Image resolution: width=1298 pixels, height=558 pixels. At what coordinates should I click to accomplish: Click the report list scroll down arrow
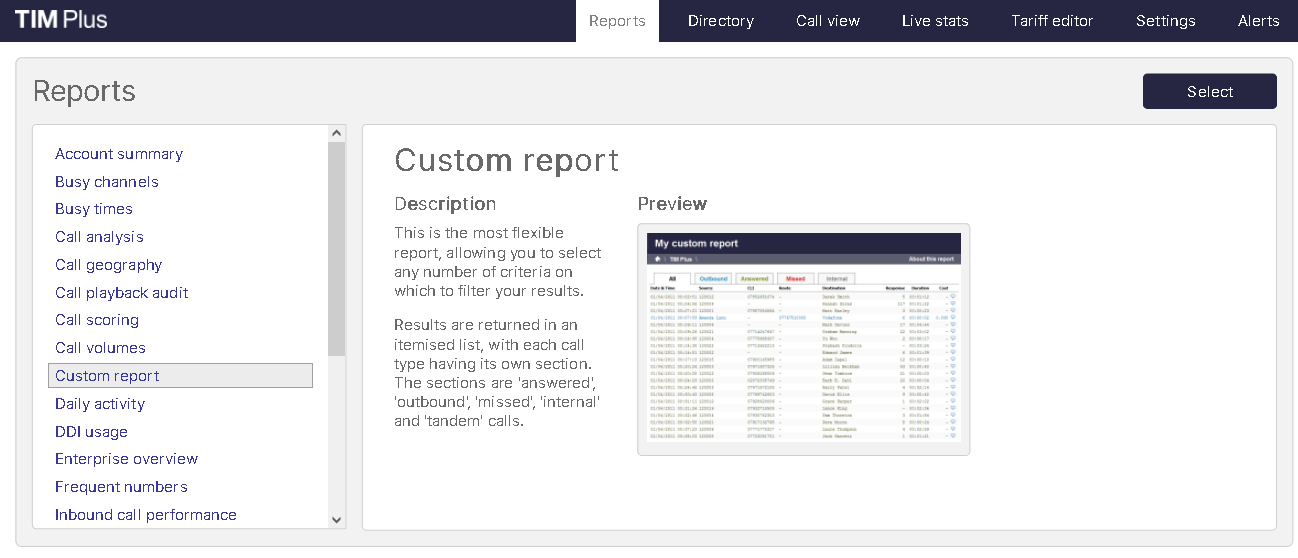click(x=336, y=520)
